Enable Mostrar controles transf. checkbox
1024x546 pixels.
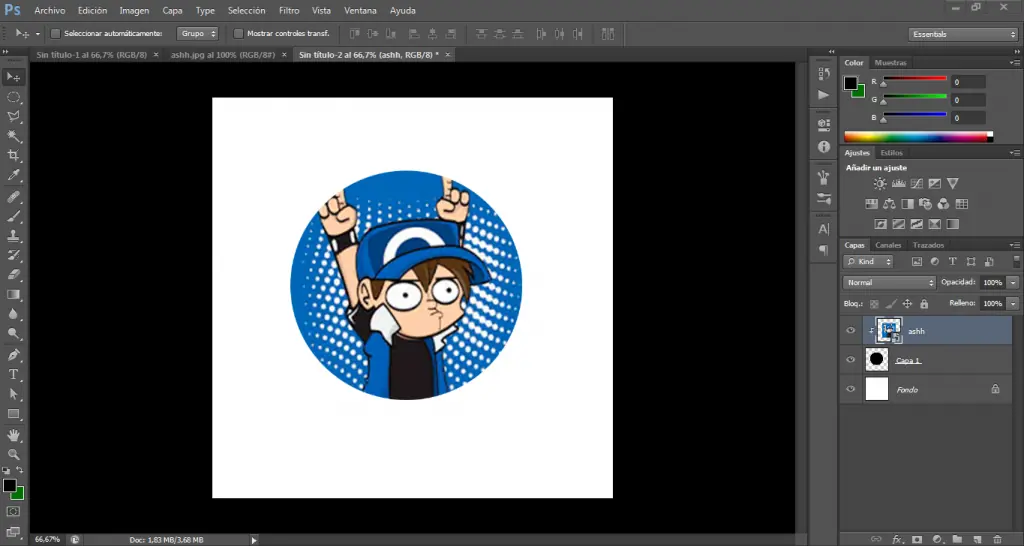238,33
